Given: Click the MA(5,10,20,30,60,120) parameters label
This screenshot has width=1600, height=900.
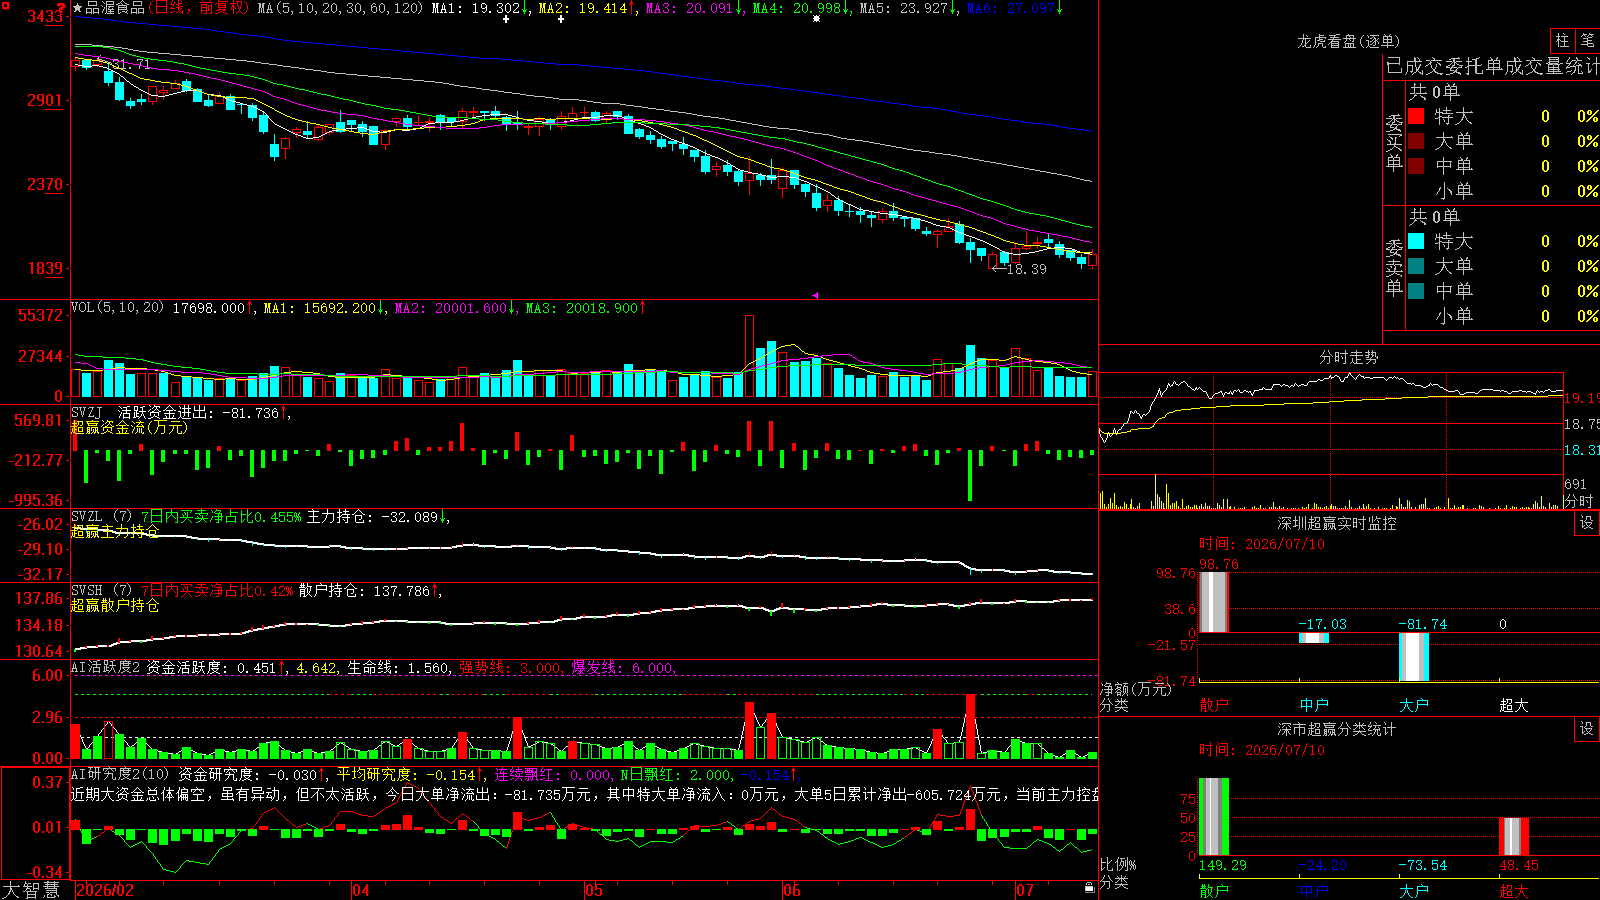Looking at the screenshot, I should pyautogui.click(x=341, y=8).
